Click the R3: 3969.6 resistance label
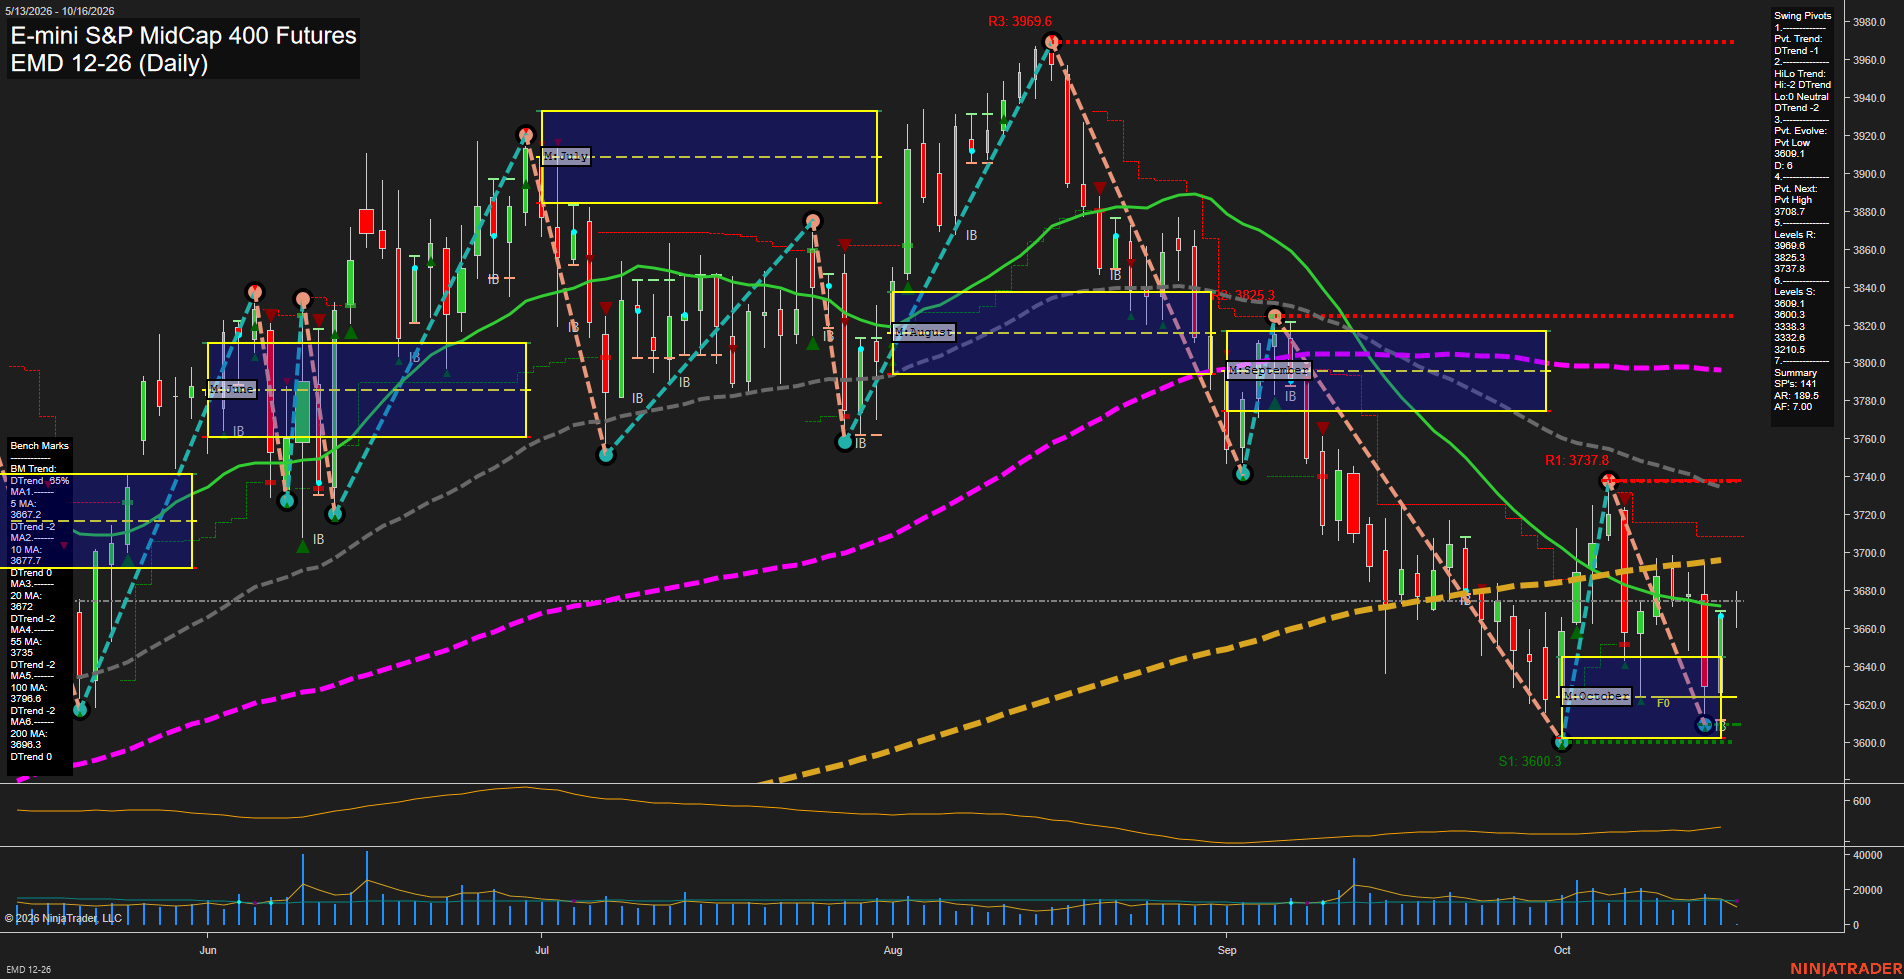Image resolution: width=1904 pixels, height=979 pixels. click(1020, 21)
